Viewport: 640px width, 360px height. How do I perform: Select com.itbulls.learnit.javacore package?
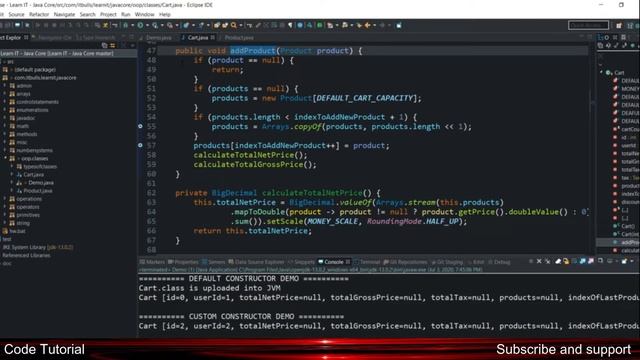pos(45,78)
